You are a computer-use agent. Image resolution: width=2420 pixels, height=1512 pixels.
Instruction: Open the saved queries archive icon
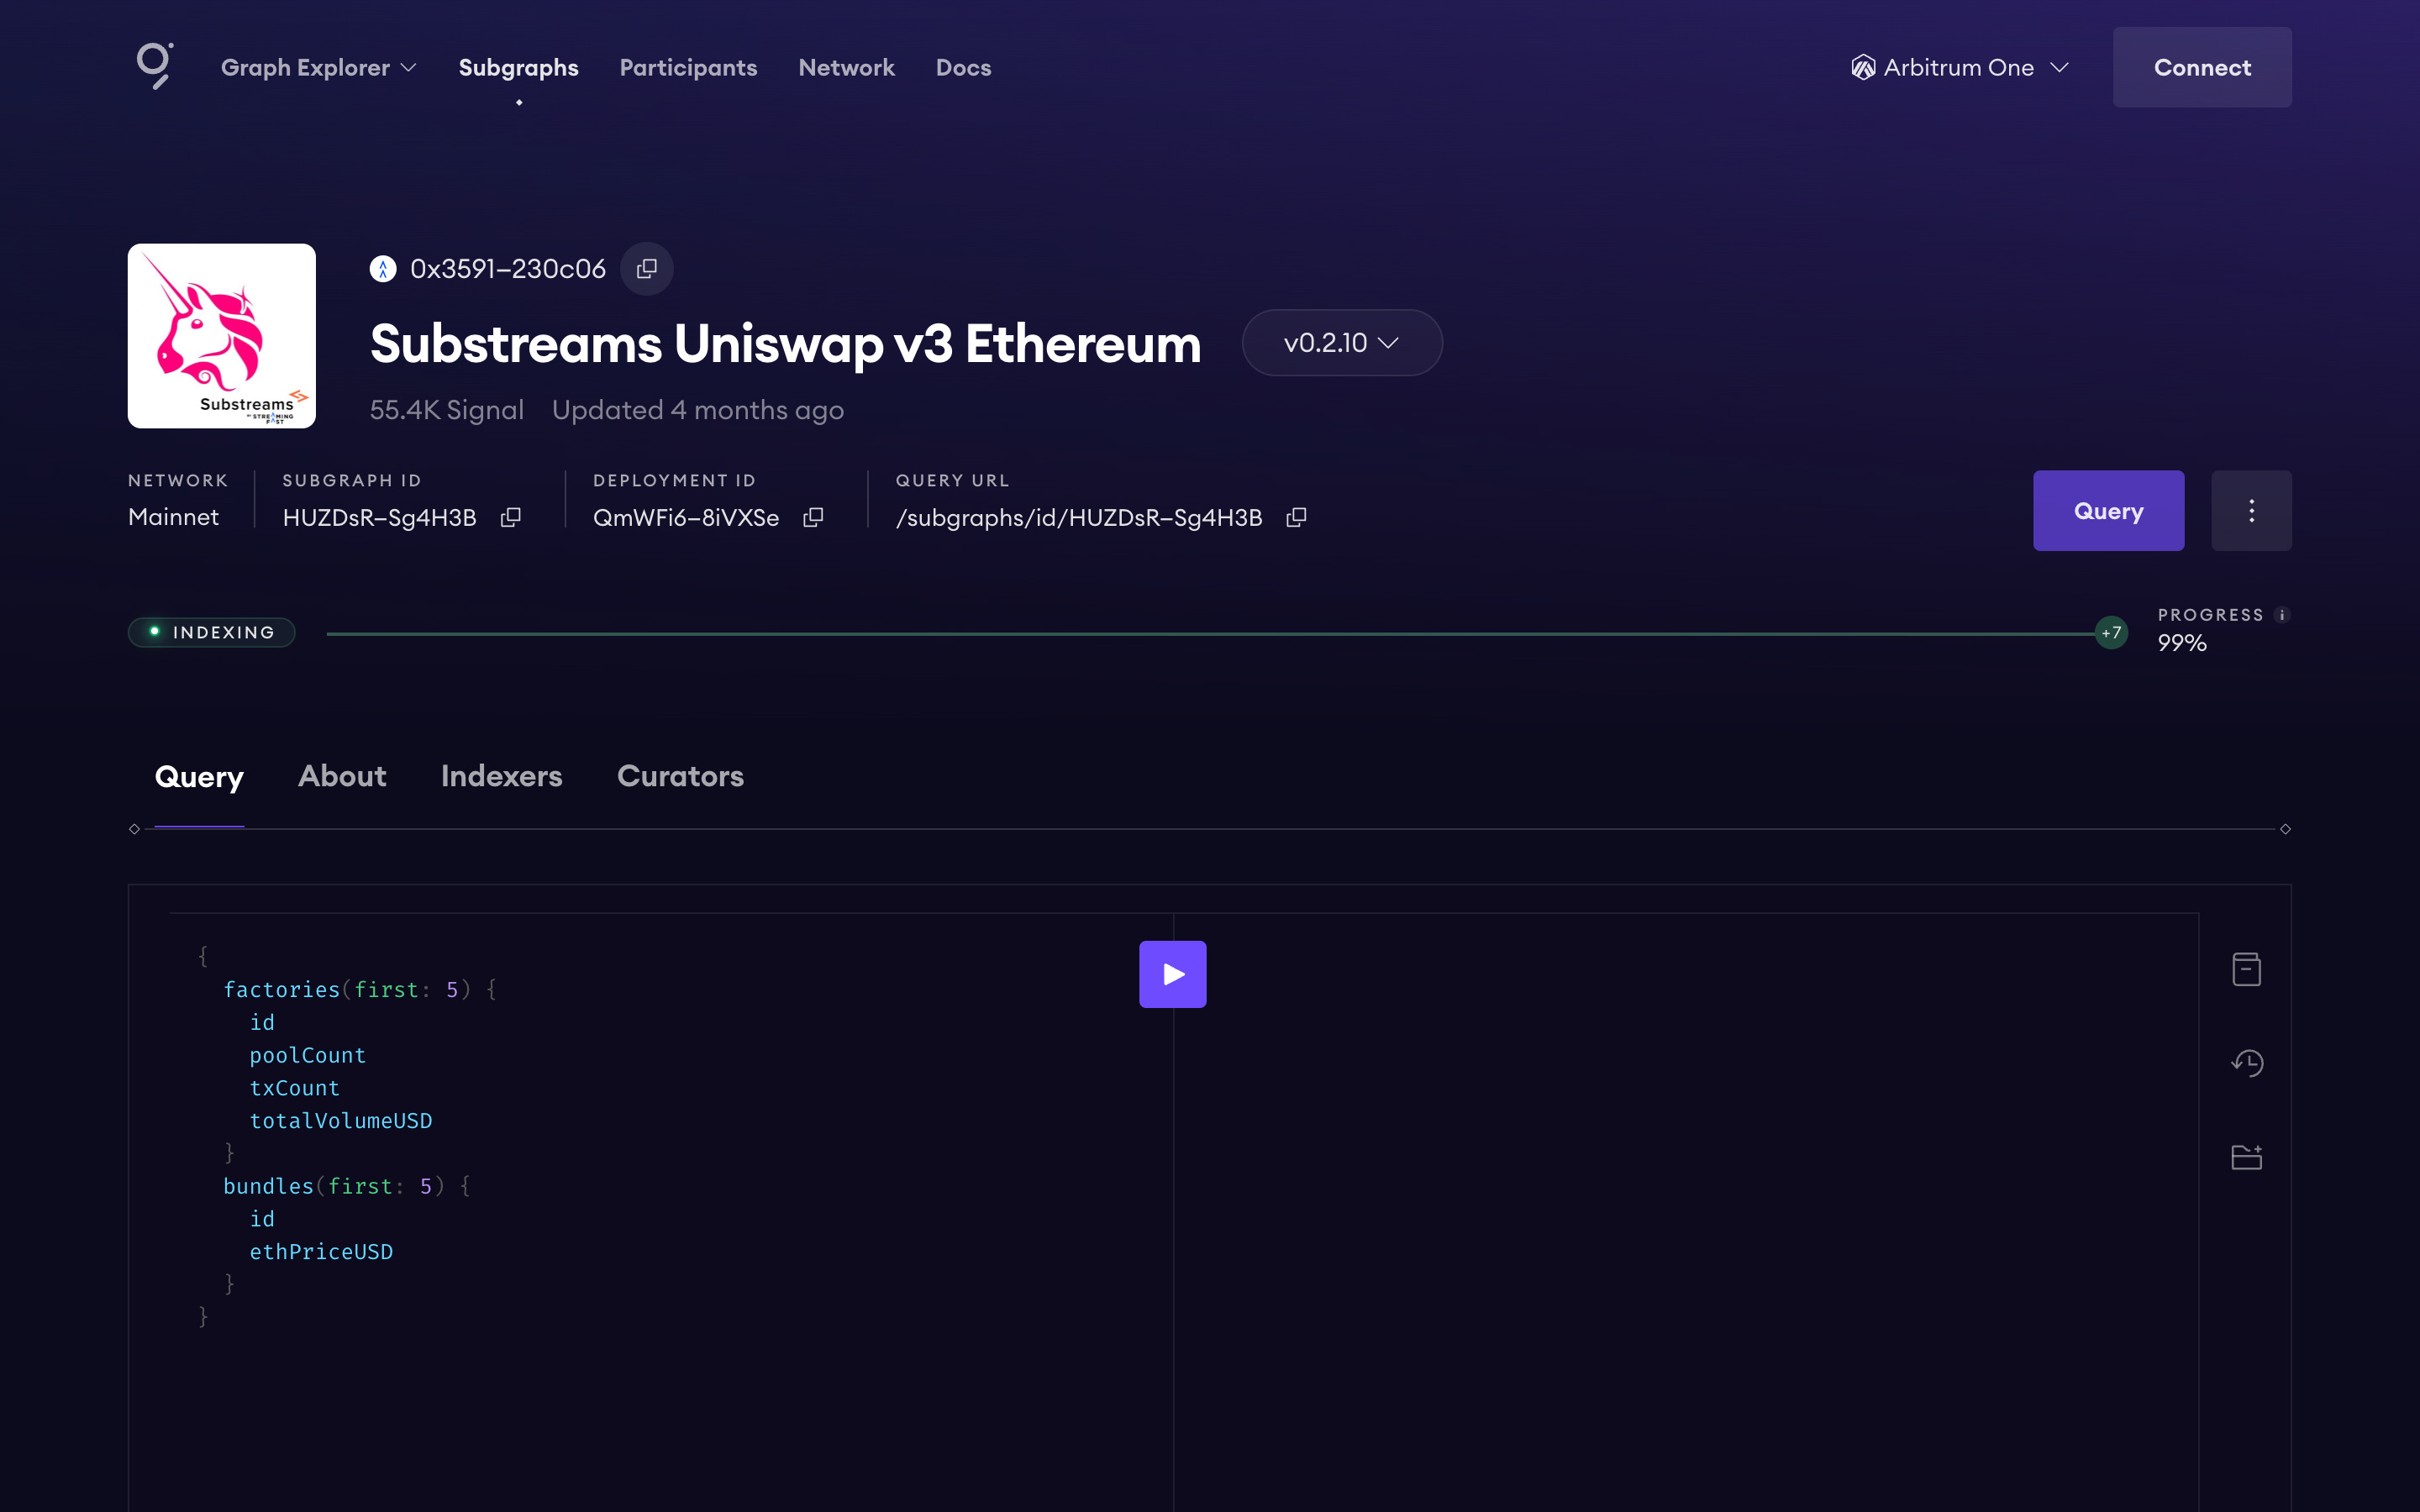point(2246,969)
